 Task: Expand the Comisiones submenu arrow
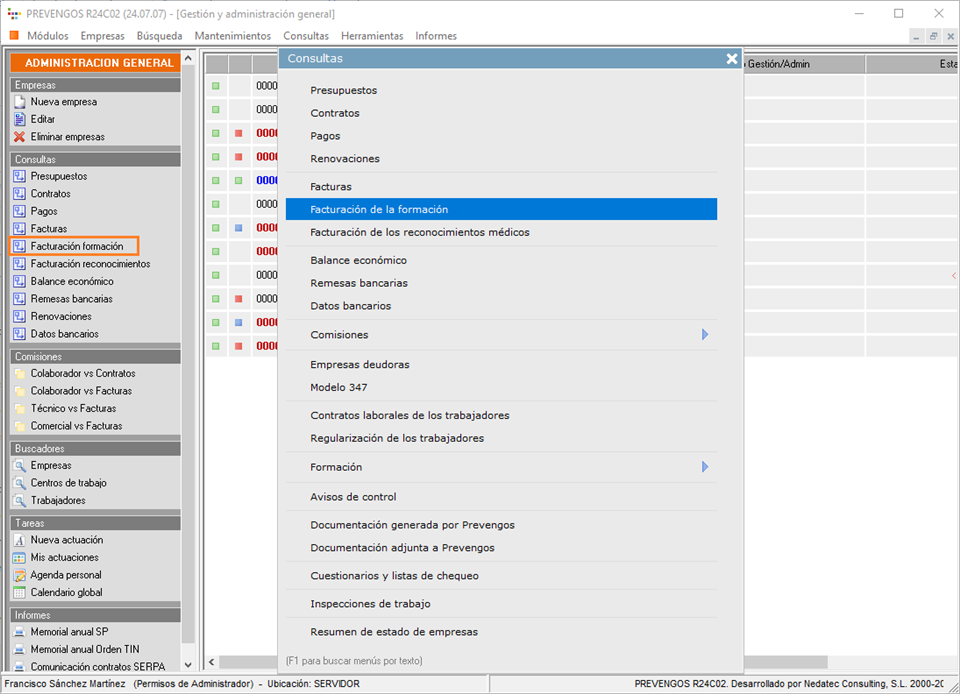tap(705, 335)
